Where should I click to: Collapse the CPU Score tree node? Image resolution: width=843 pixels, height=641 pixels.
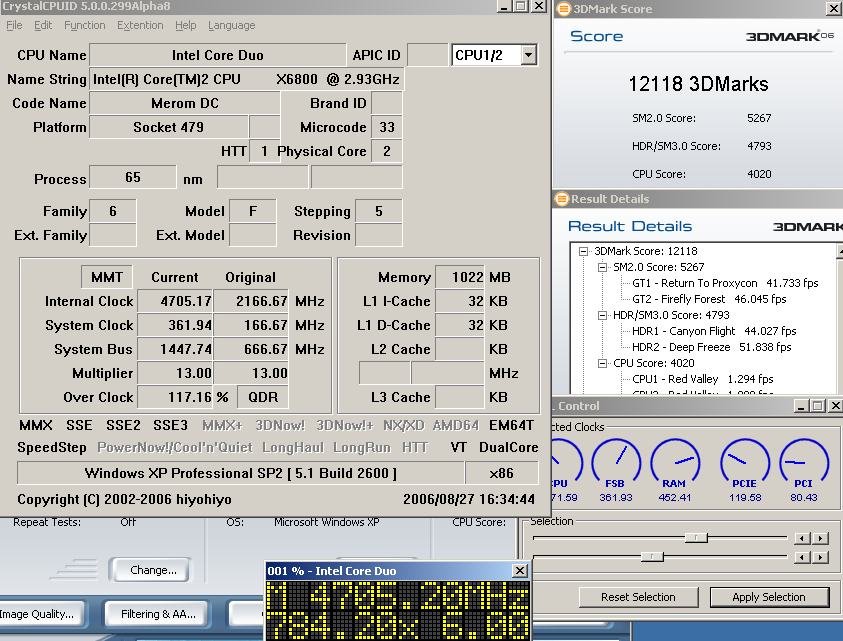tap(603, 364)
